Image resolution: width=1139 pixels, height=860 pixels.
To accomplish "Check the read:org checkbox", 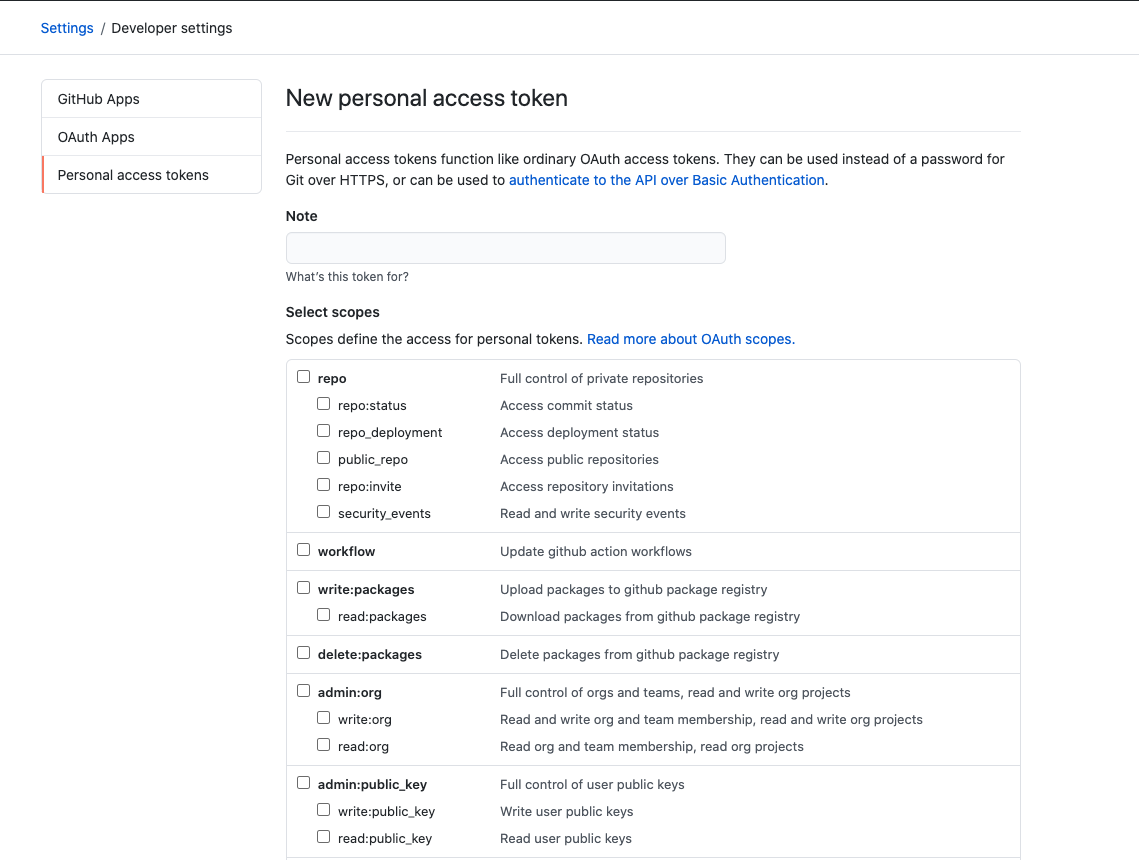I will [323, 745].
